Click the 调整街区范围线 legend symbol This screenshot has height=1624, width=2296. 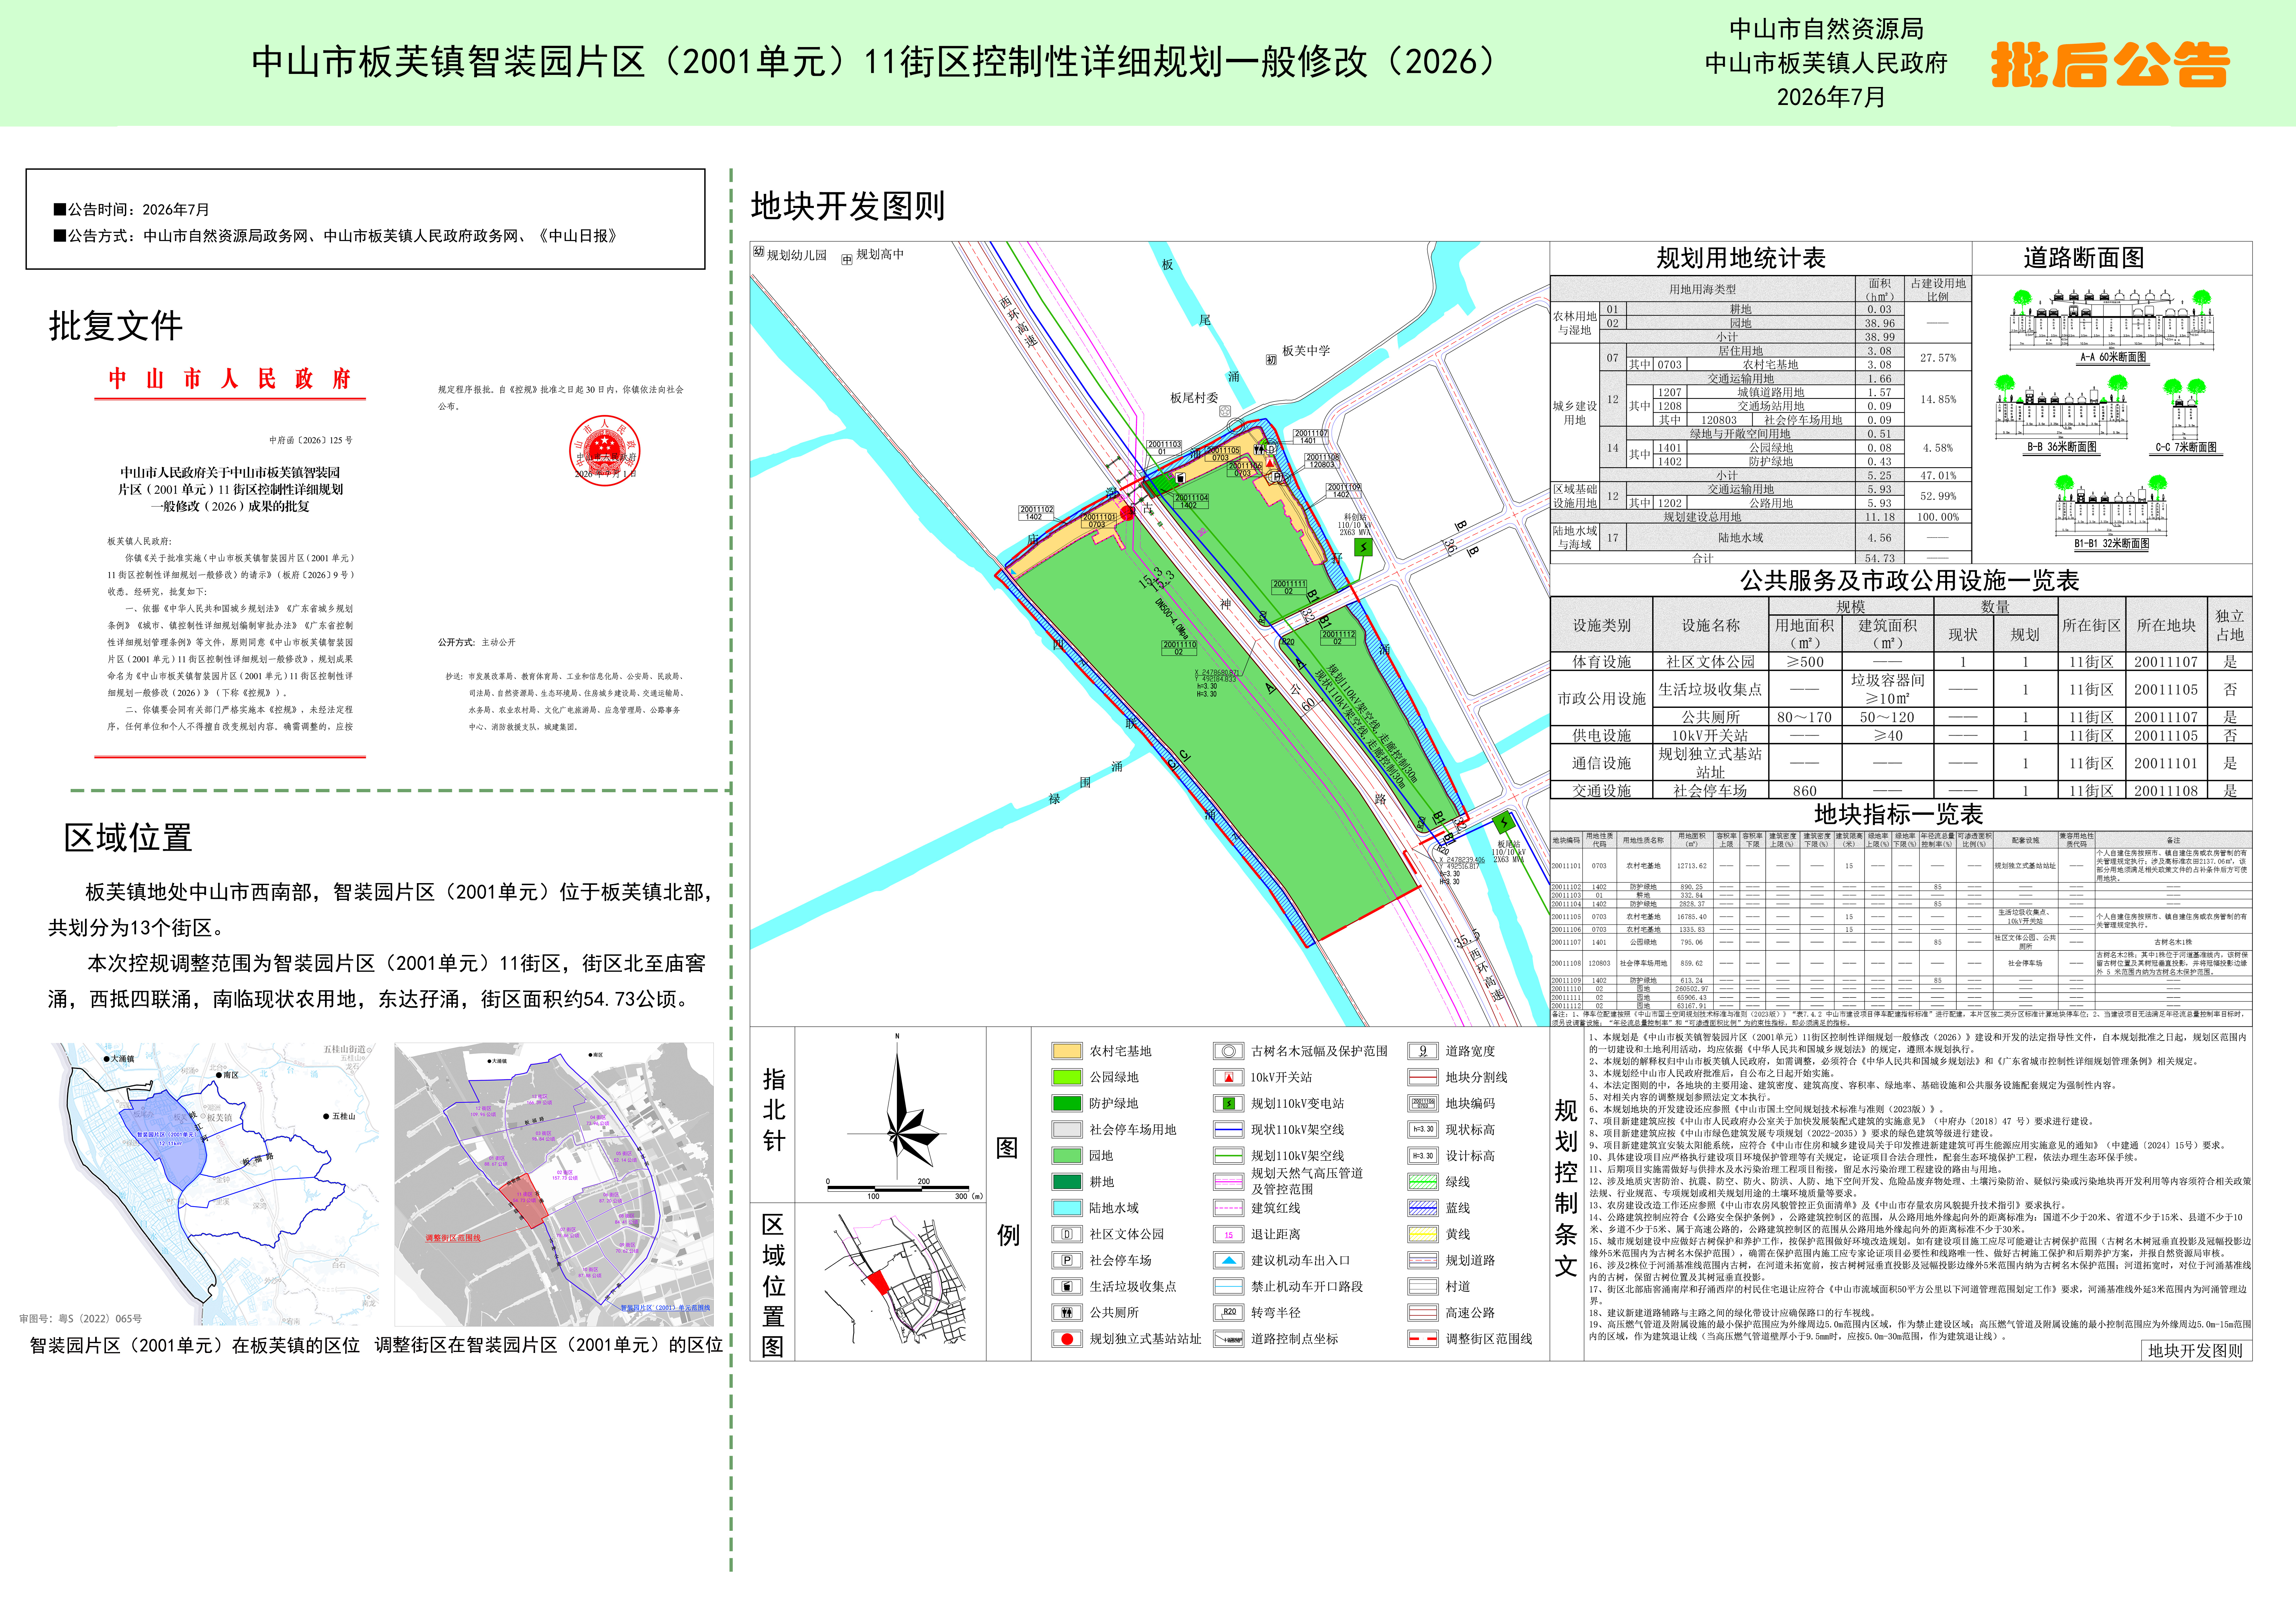1423,1339
